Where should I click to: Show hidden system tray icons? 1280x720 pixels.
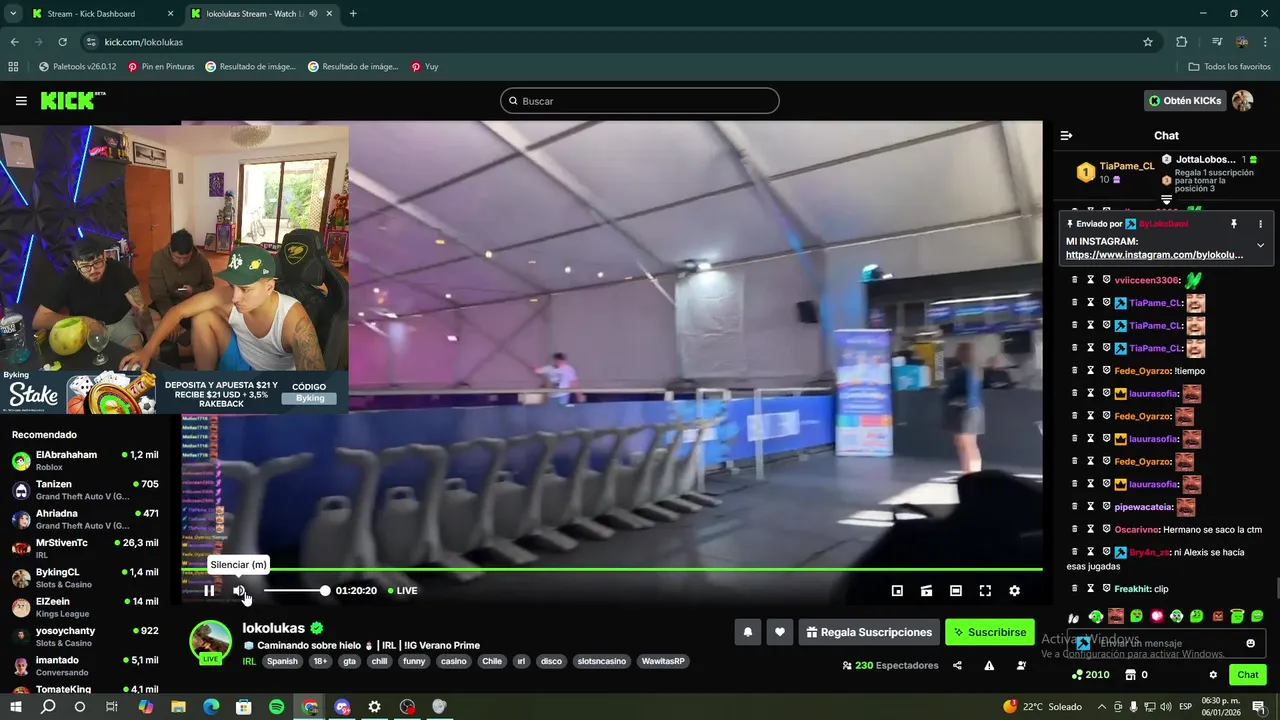tap(1102, 707)
